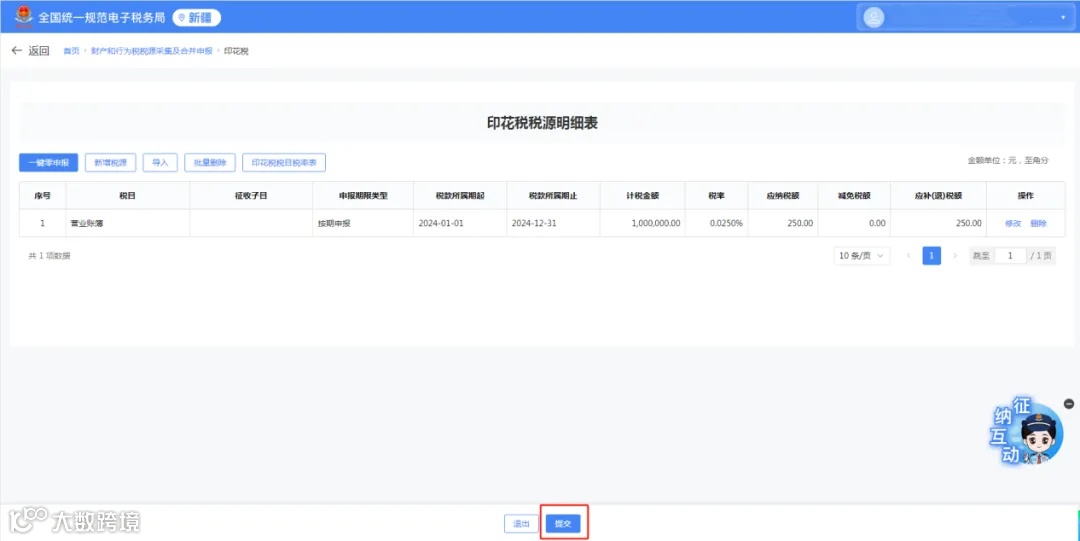Click the previous page arrow
The image size is (1080, 541).
coord(908,256)
